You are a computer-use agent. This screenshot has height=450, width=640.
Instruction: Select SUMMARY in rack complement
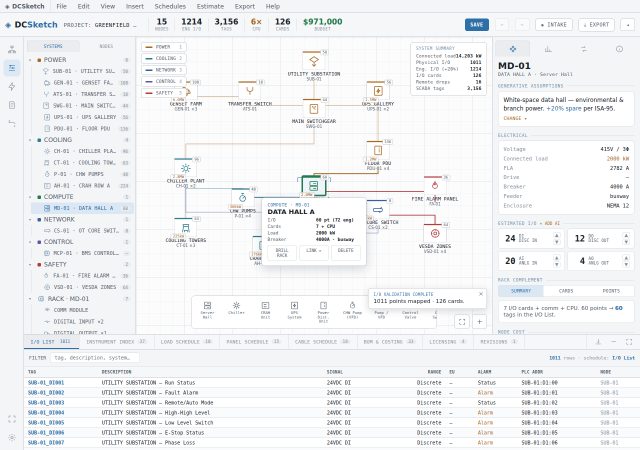pyautogui.click(x=521, y=291)
